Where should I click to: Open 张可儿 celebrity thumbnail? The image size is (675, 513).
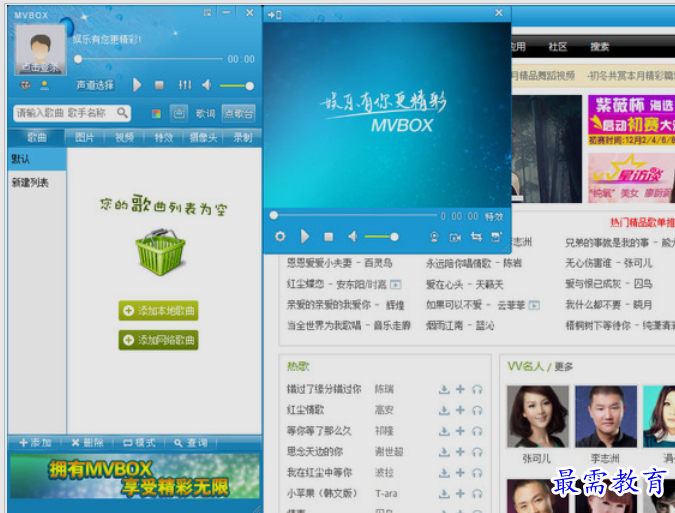[x=538, y=417]
